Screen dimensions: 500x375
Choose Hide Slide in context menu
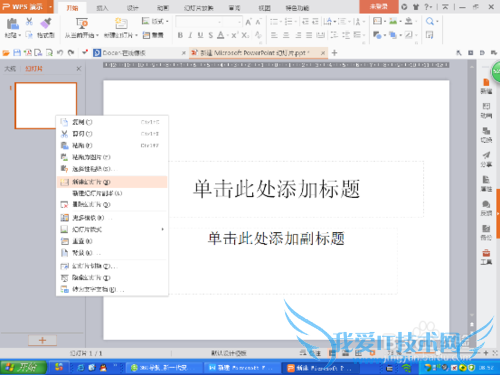[112, 277]
